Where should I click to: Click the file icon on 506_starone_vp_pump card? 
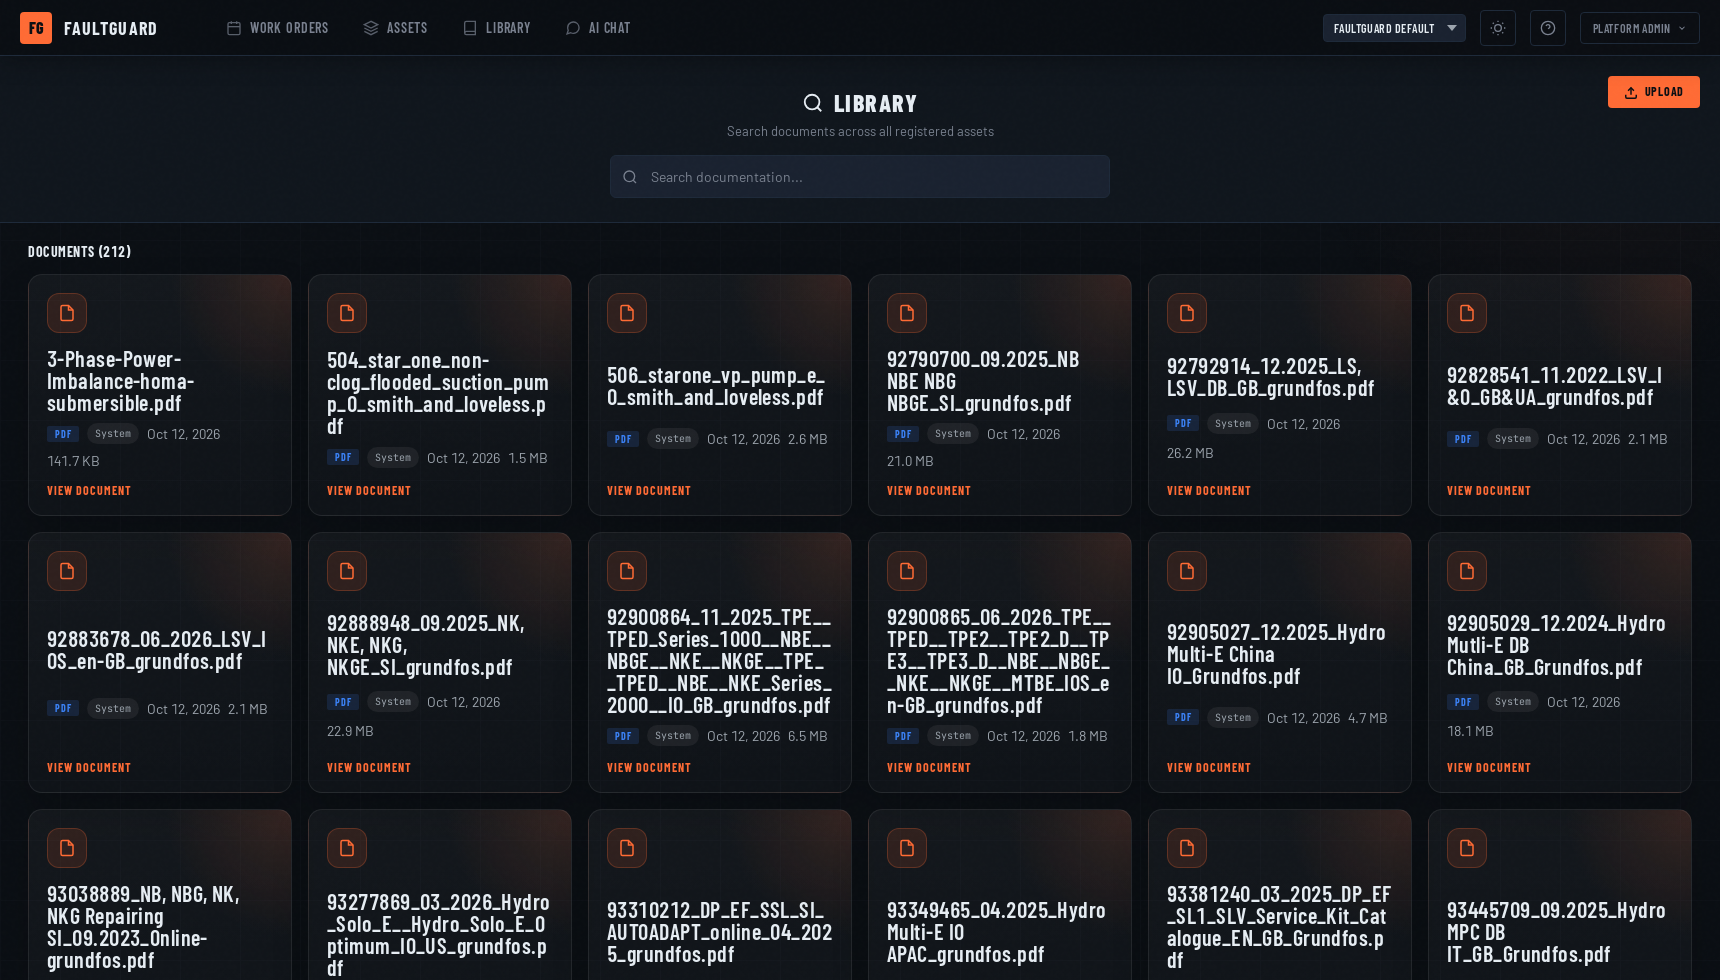(627, 313)
